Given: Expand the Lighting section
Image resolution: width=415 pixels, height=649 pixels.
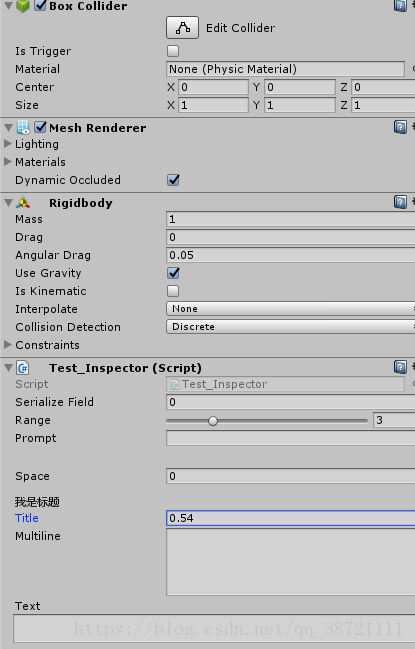Looking at the screenshot, I should click(7, 144).
